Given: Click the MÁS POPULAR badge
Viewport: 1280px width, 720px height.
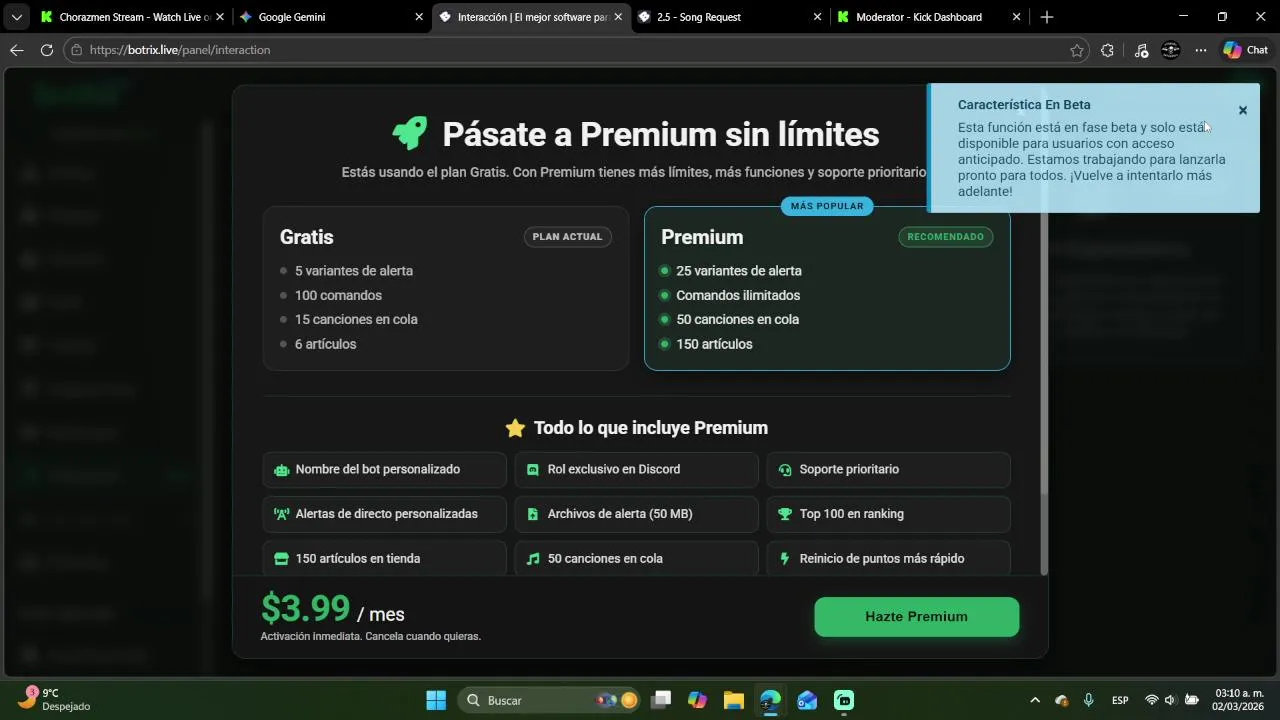Looking at the screenshot, I should (827, 206).
